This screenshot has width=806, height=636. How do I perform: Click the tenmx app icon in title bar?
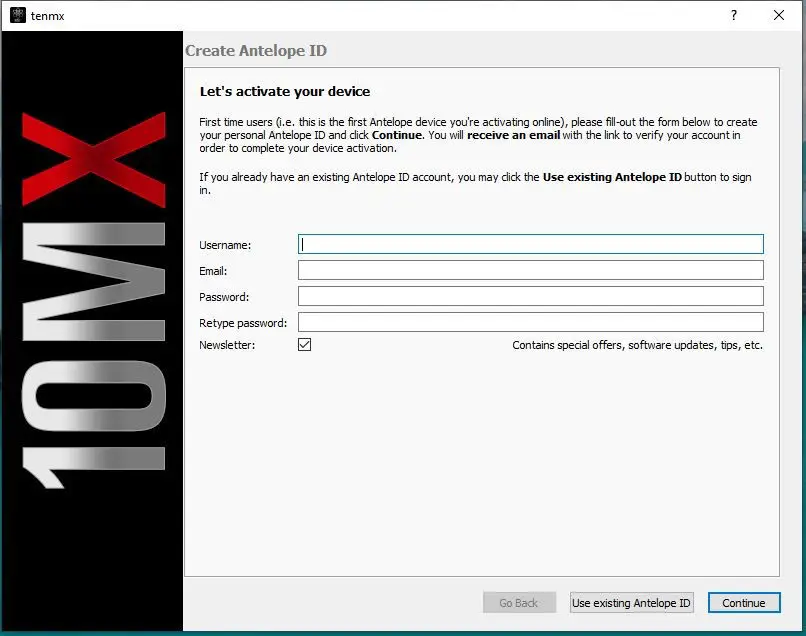17,15
